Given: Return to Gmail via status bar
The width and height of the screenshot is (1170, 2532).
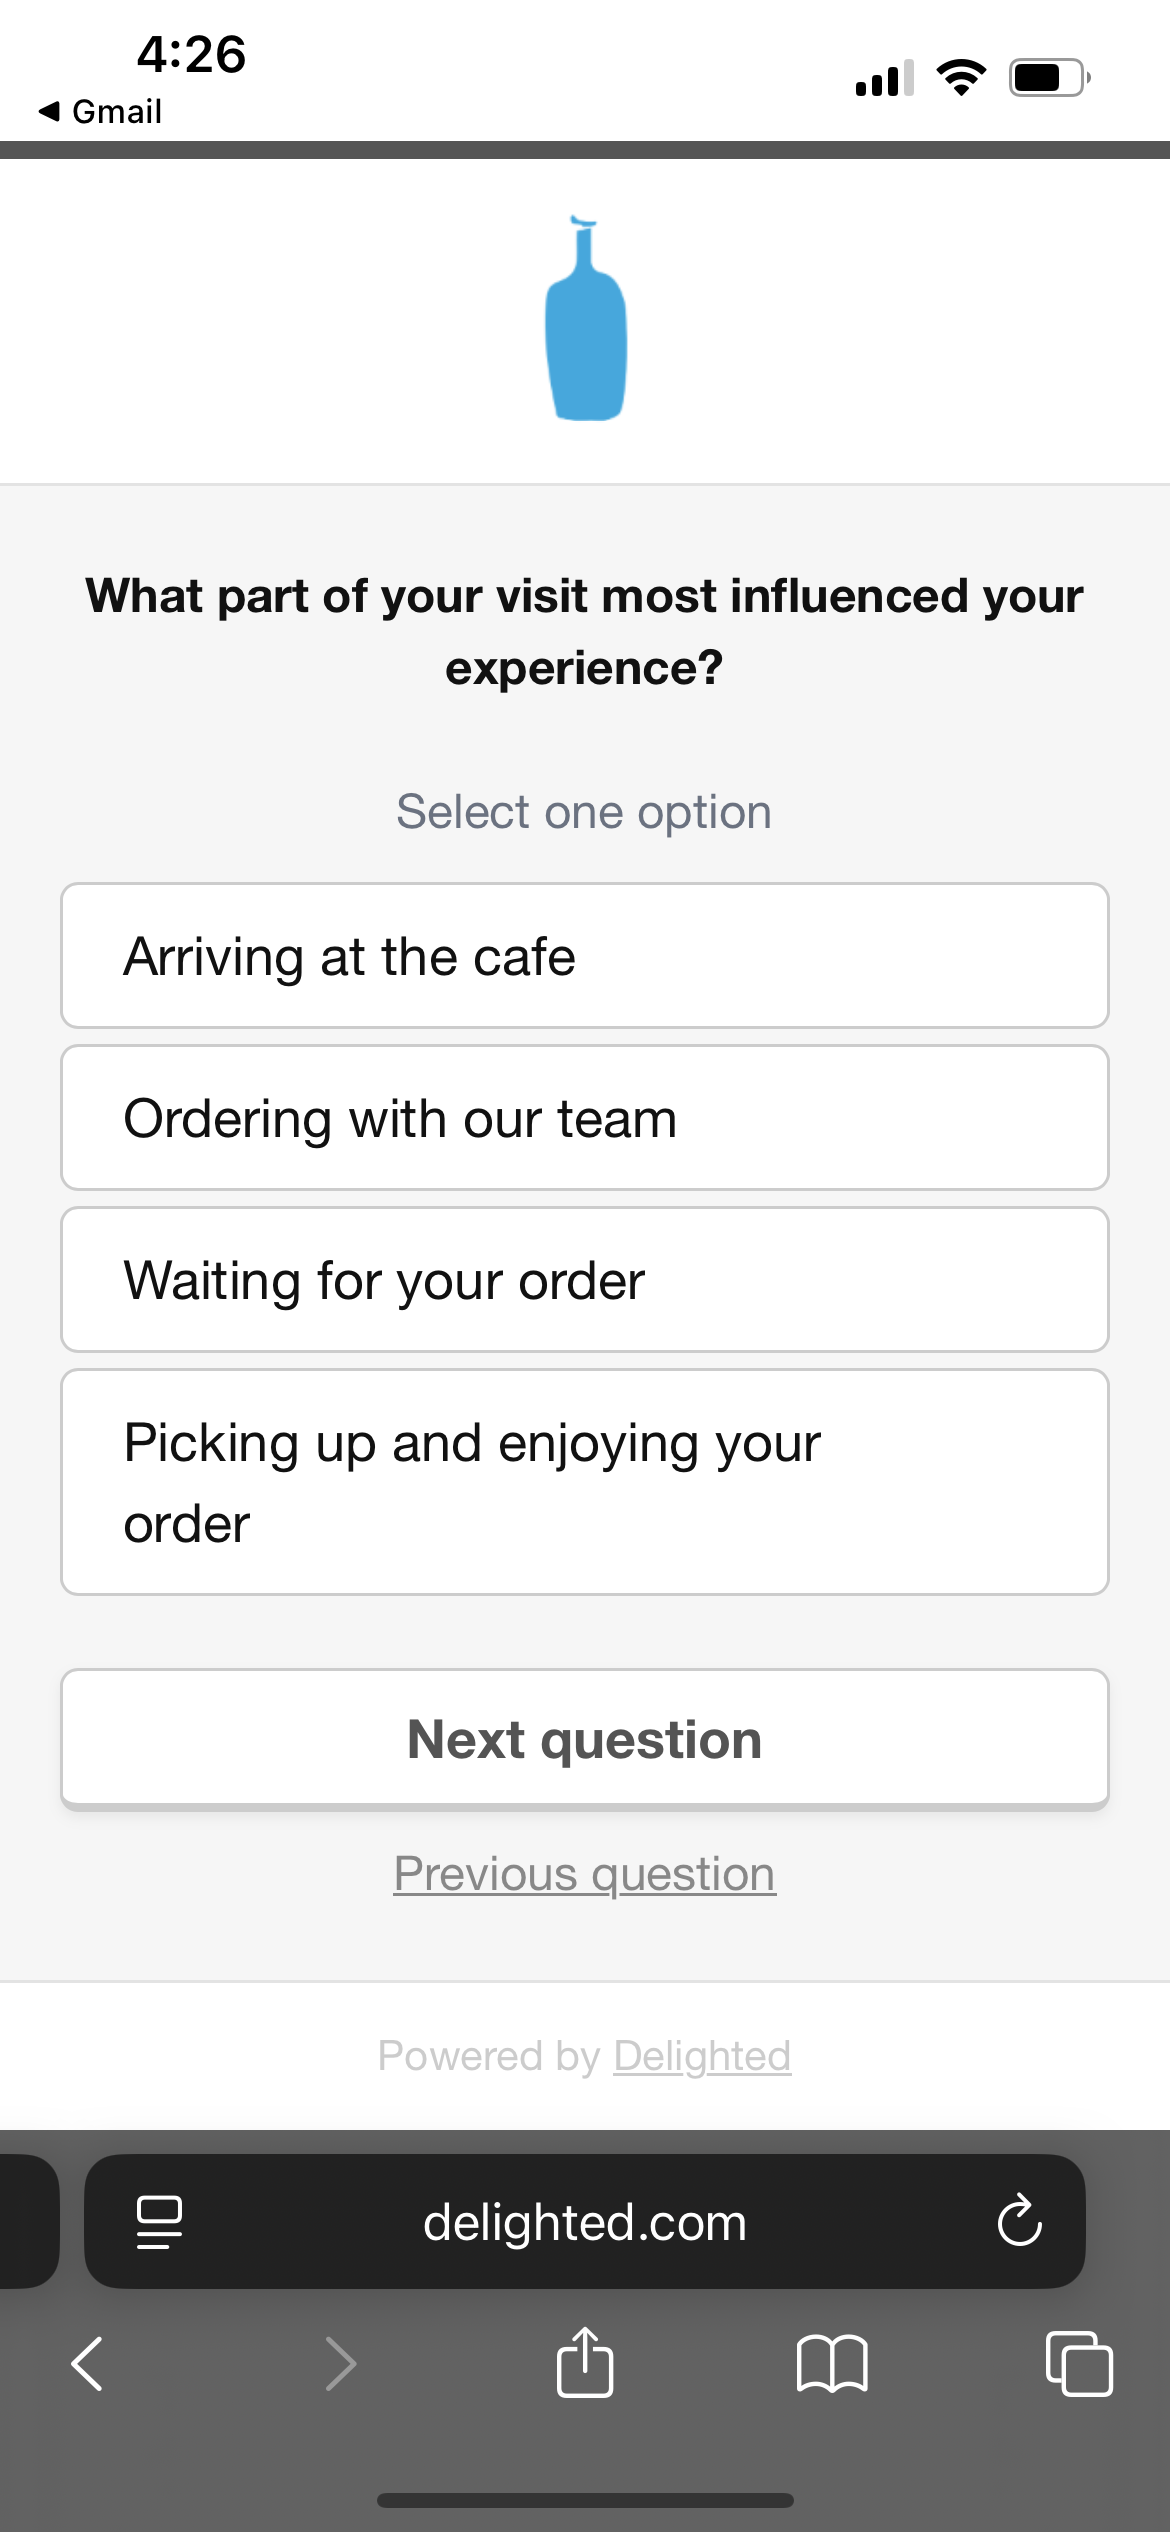Looking at the screenshot, I should (101, 112).
